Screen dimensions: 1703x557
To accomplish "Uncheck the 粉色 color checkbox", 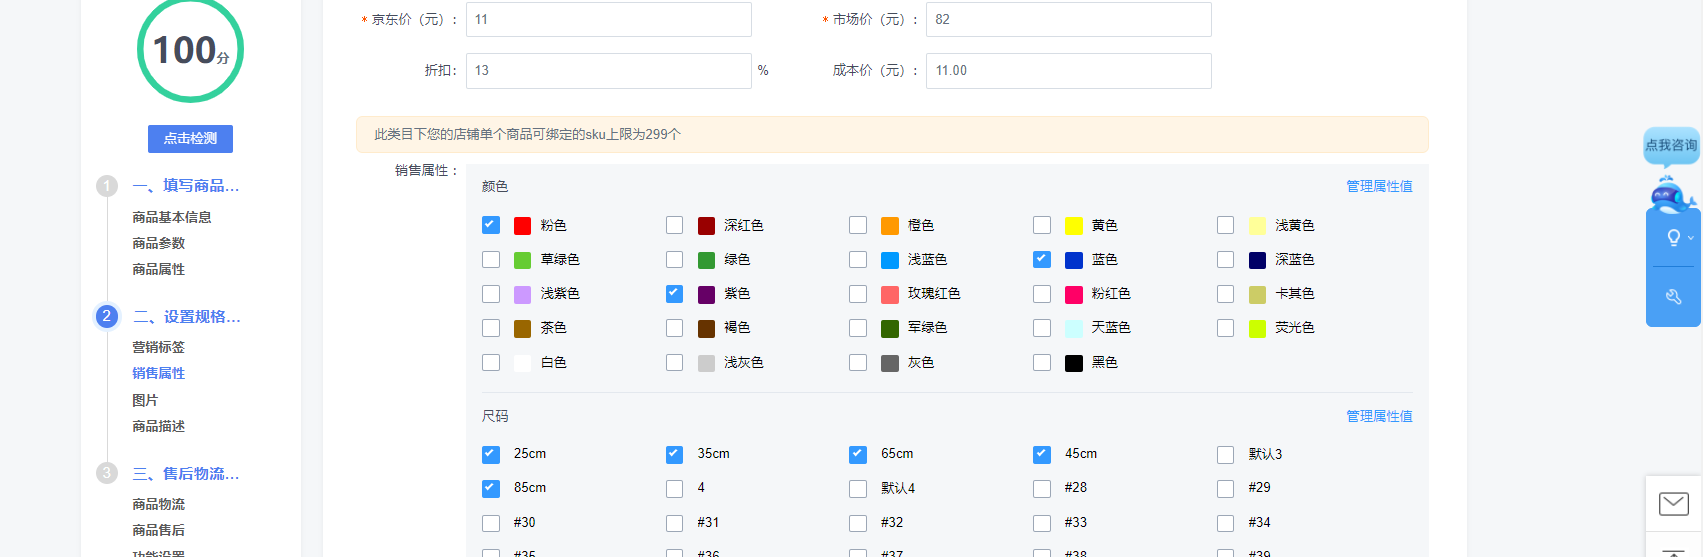I will point(491,225).
